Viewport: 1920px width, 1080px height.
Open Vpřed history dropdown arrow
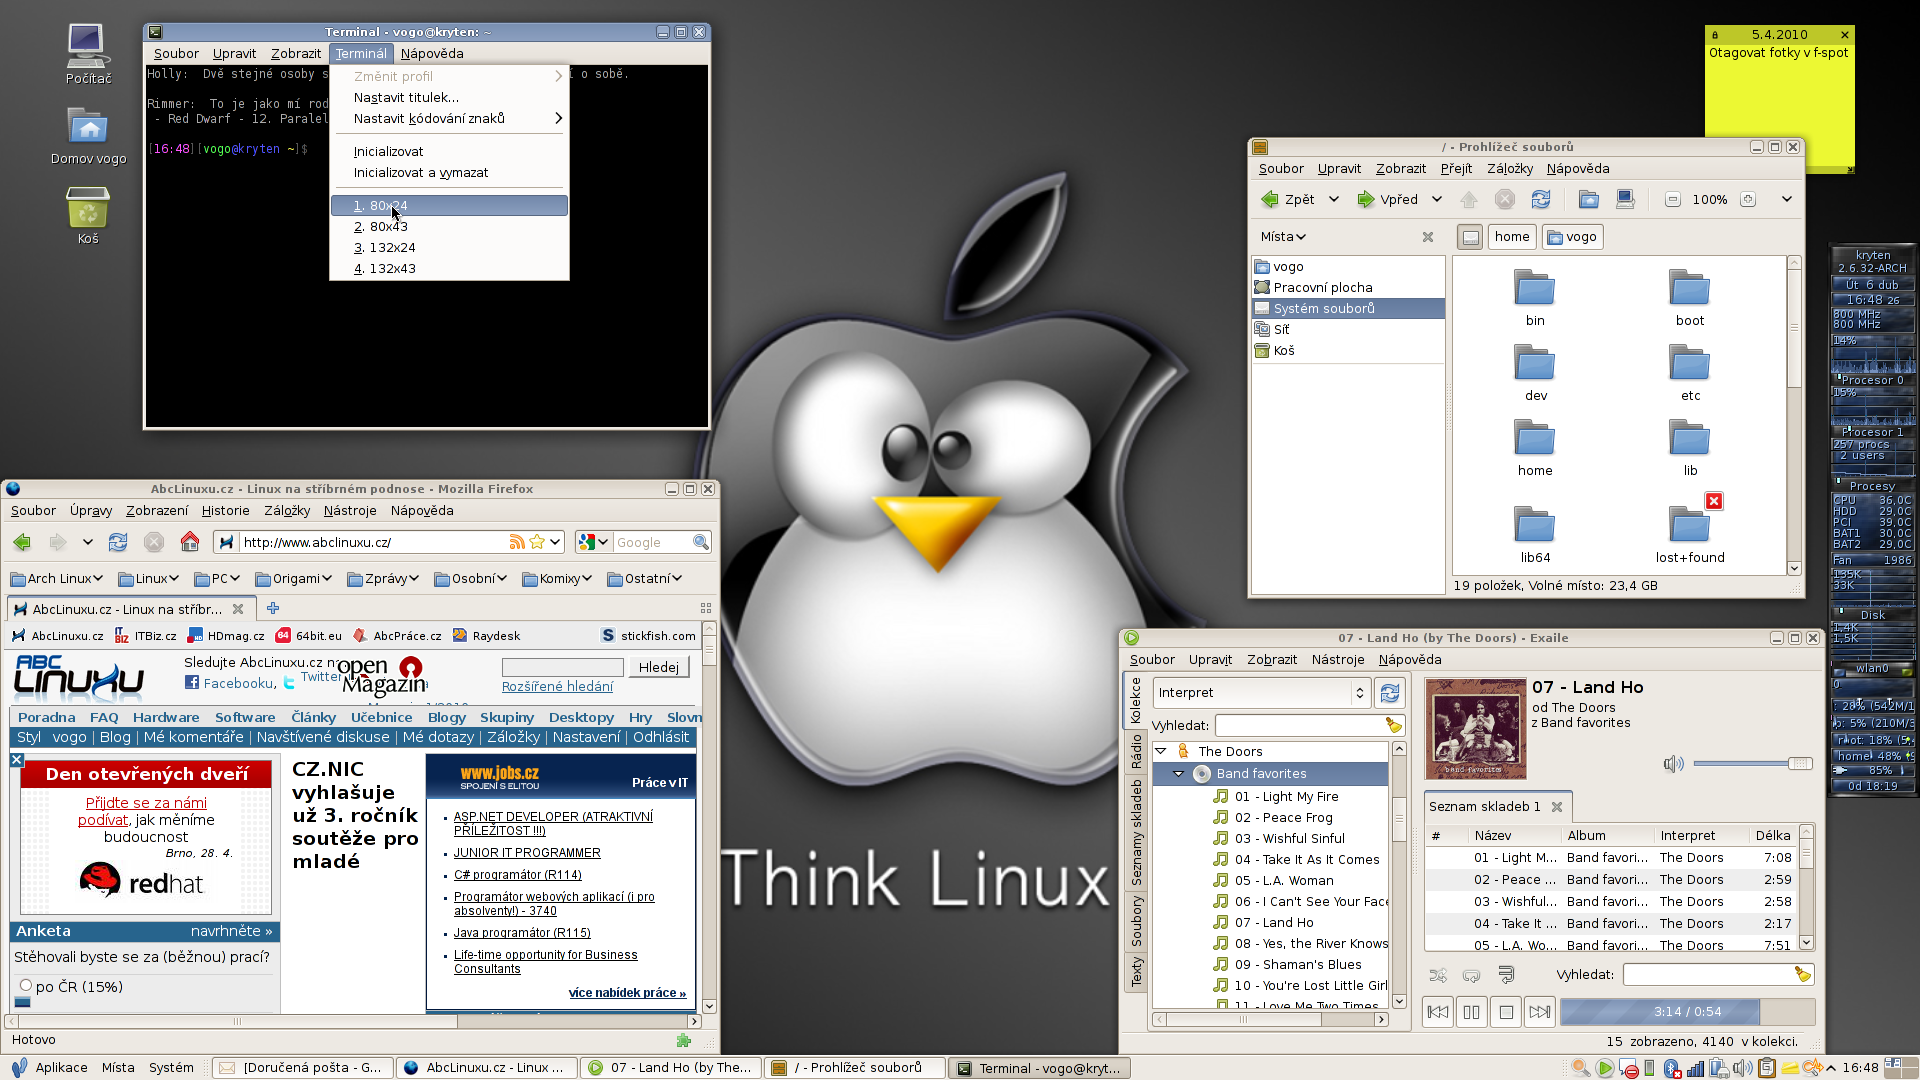tap(1436, 199)
